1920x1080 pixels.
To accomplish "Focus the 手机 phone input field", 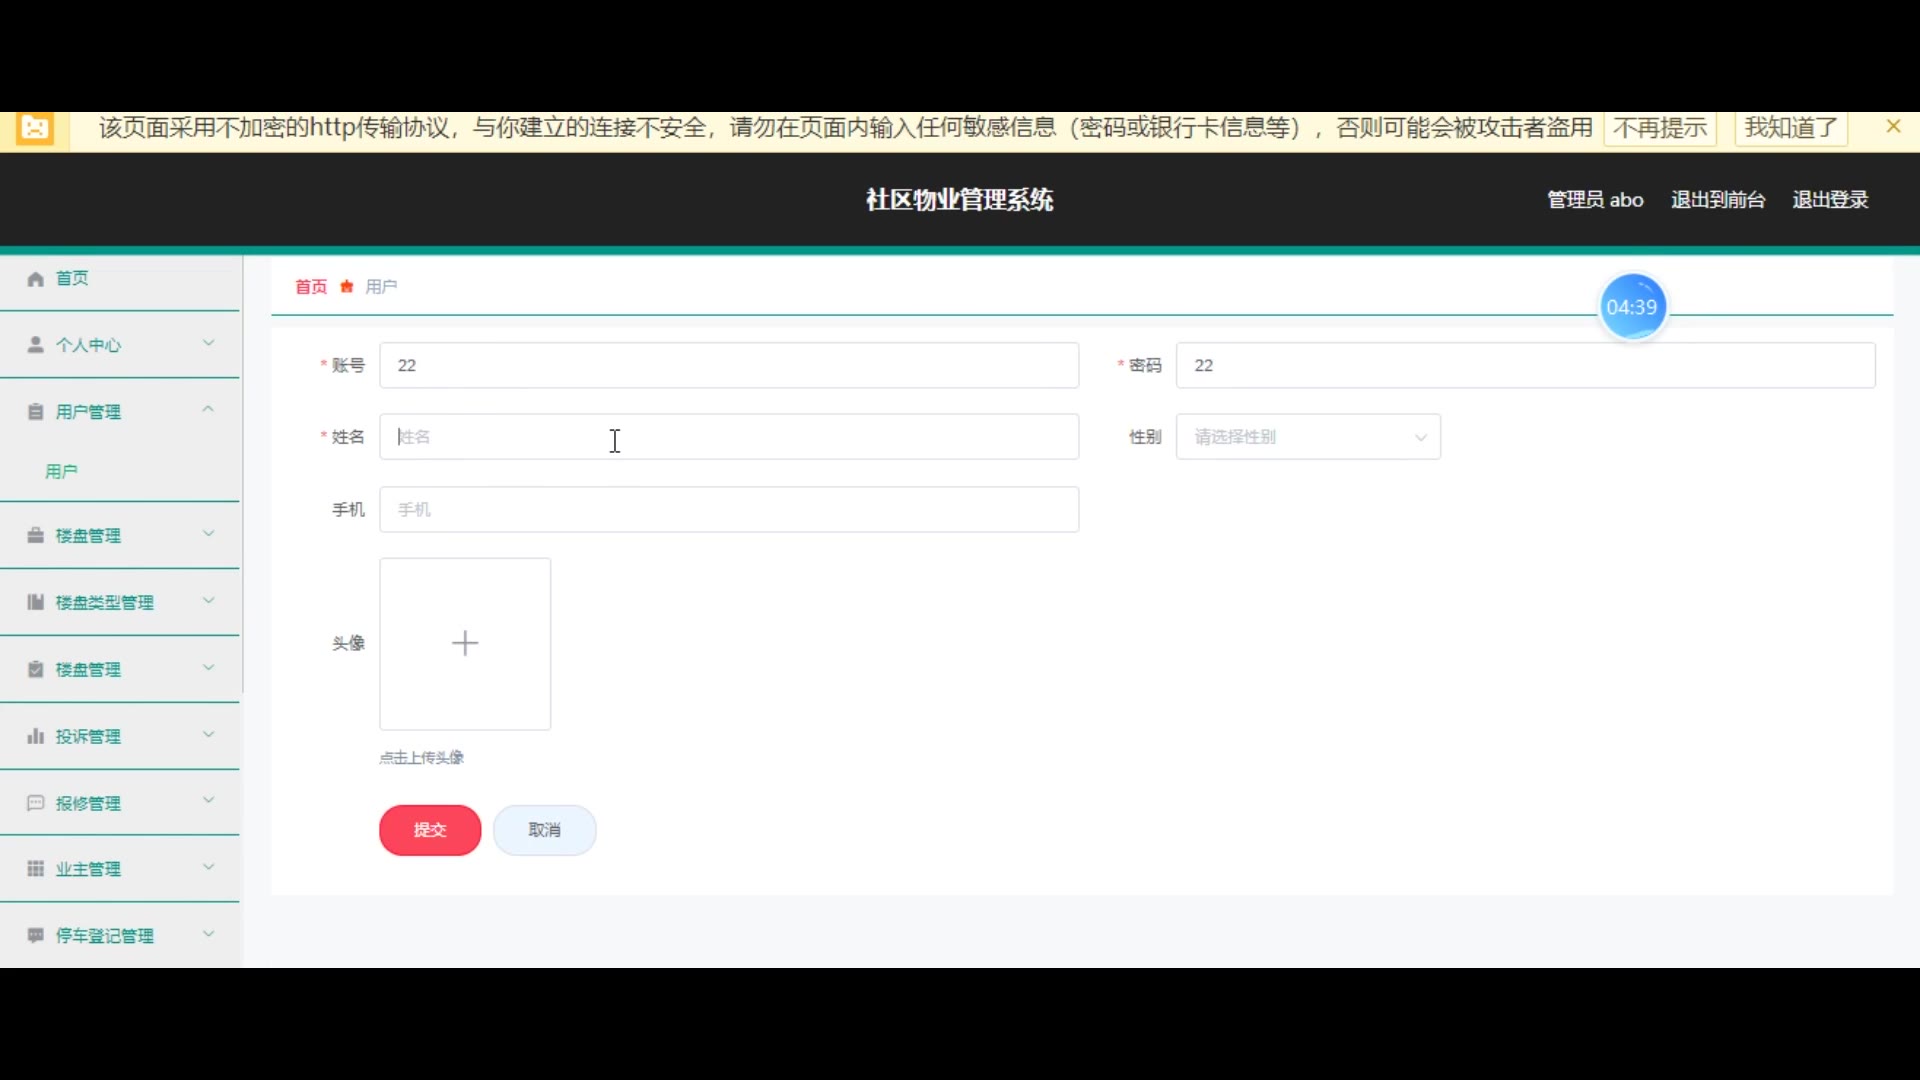I will [729, 510].
